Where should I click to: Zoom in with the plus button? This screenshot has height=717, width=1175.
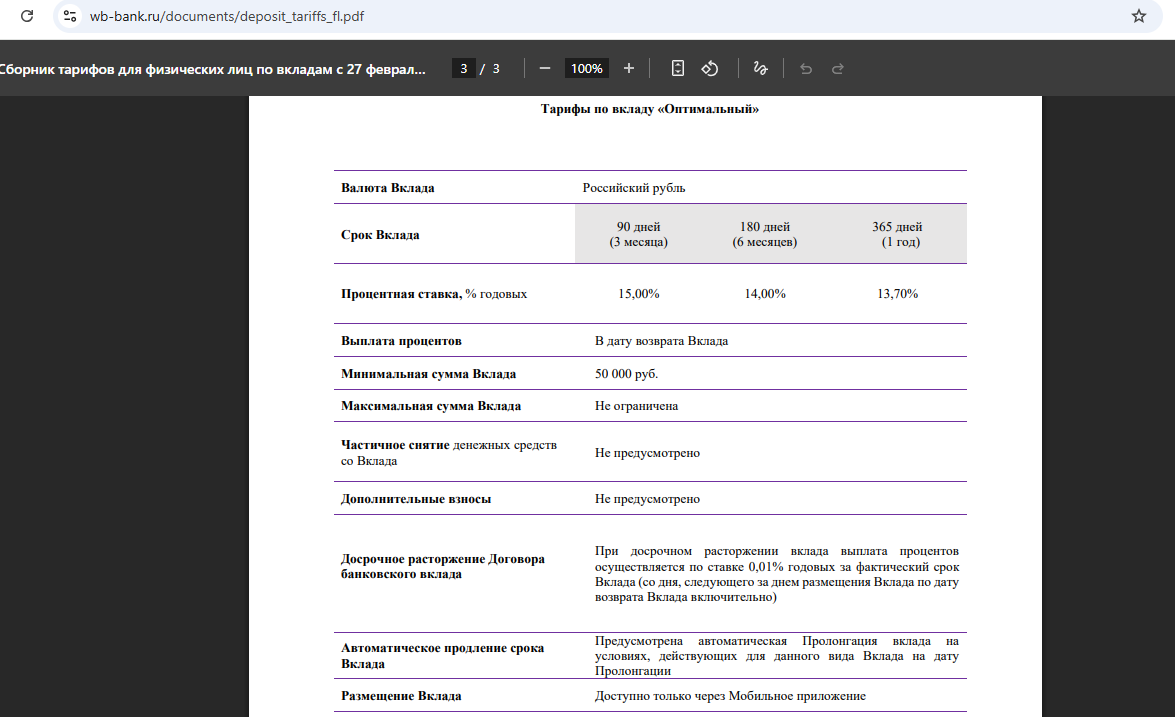click(629, 68)
